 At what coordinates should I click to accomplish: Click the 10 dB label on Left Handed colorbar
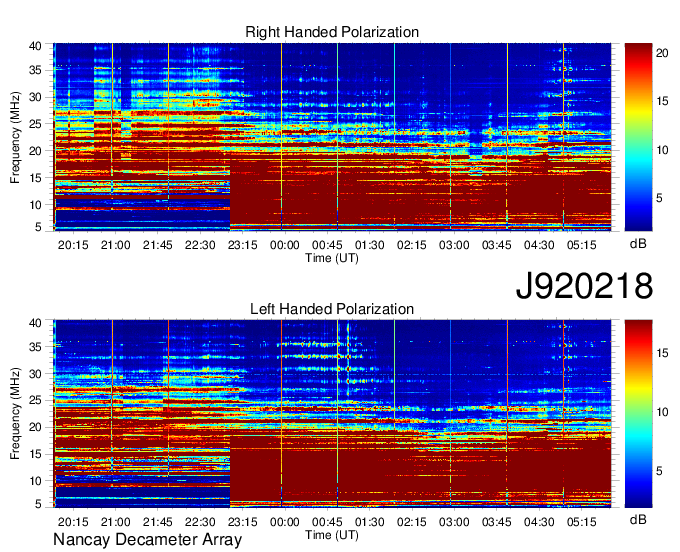coord(662,412)
